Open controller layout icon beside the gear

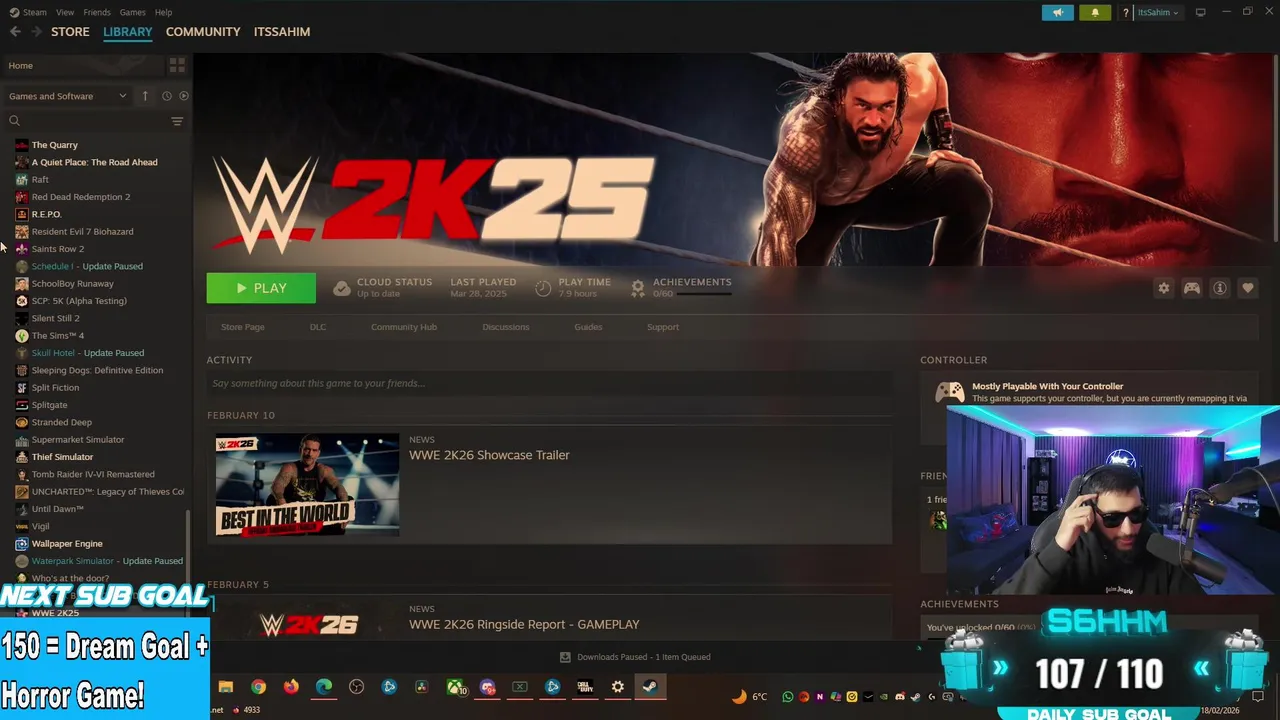point(1192,288)
